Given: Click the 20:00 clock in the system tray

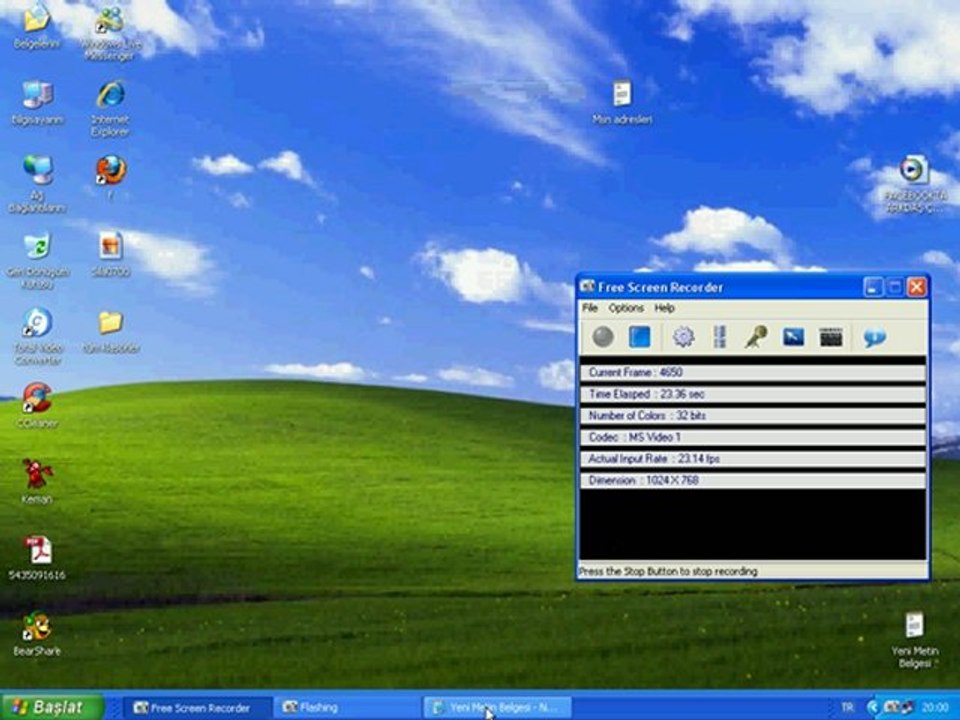Looking at the screenshot, I should click(x=935, y=708).
